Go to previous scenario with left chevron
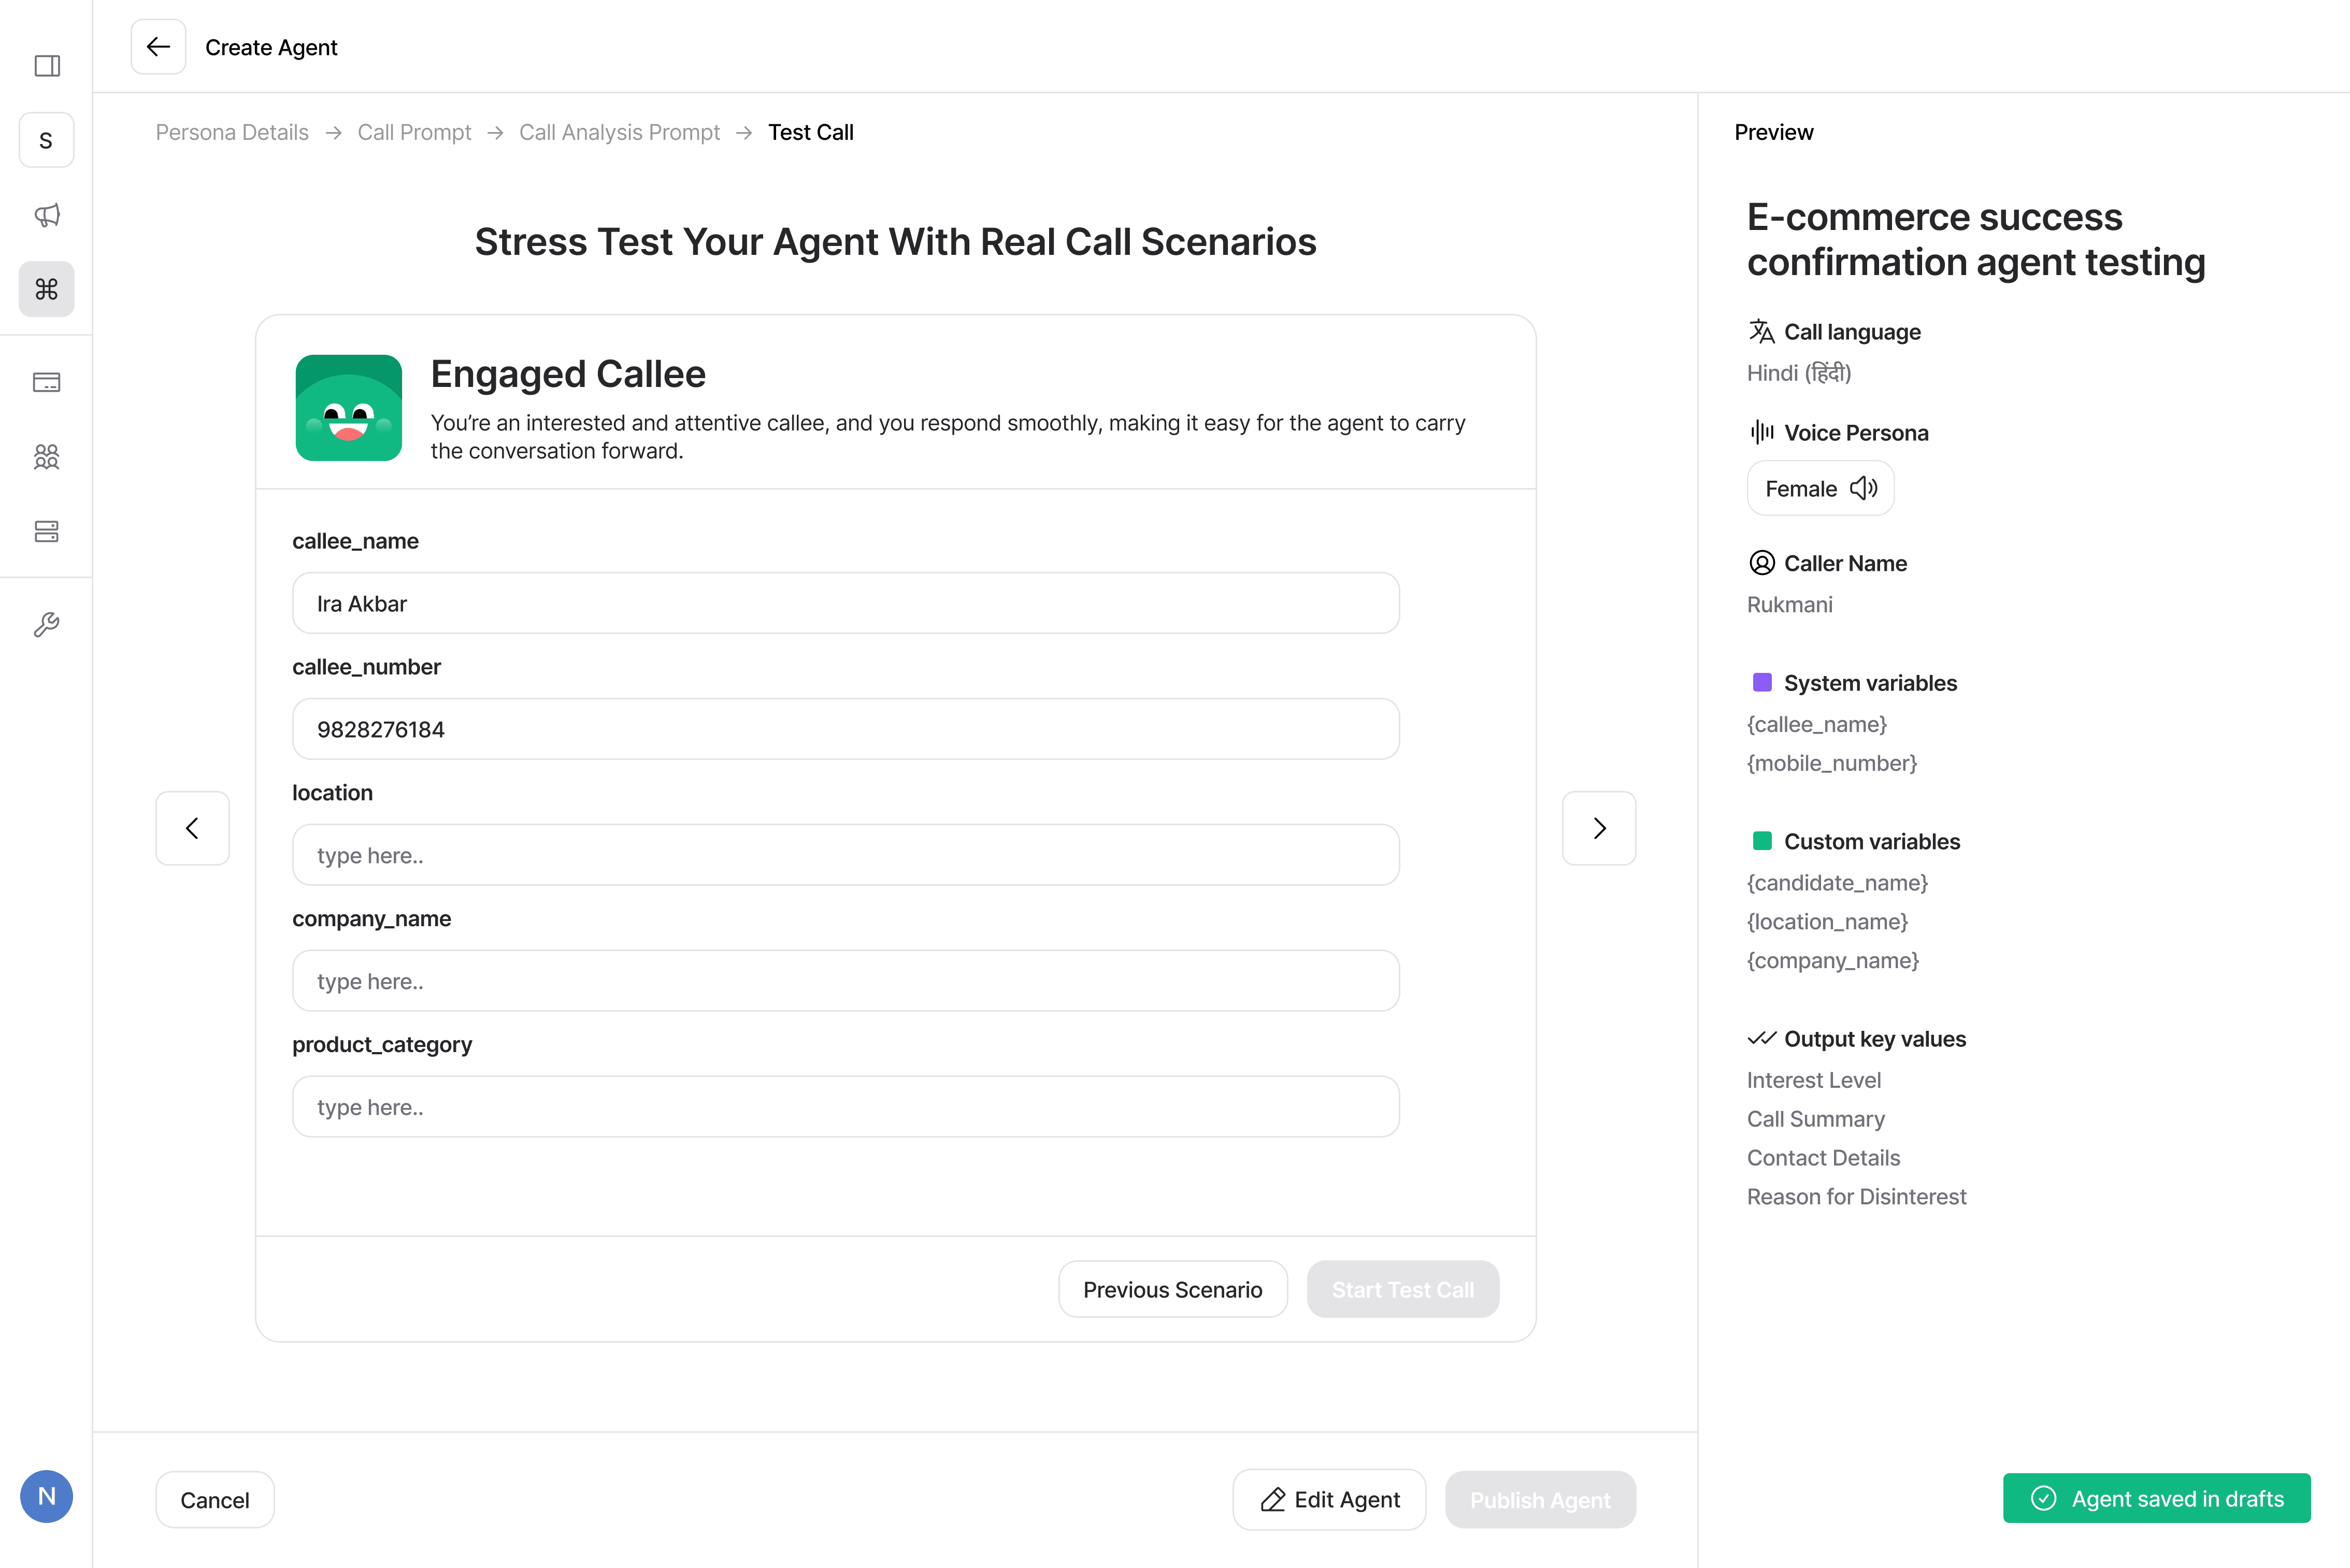The image size is (2350, 1568). click(192, 828)
